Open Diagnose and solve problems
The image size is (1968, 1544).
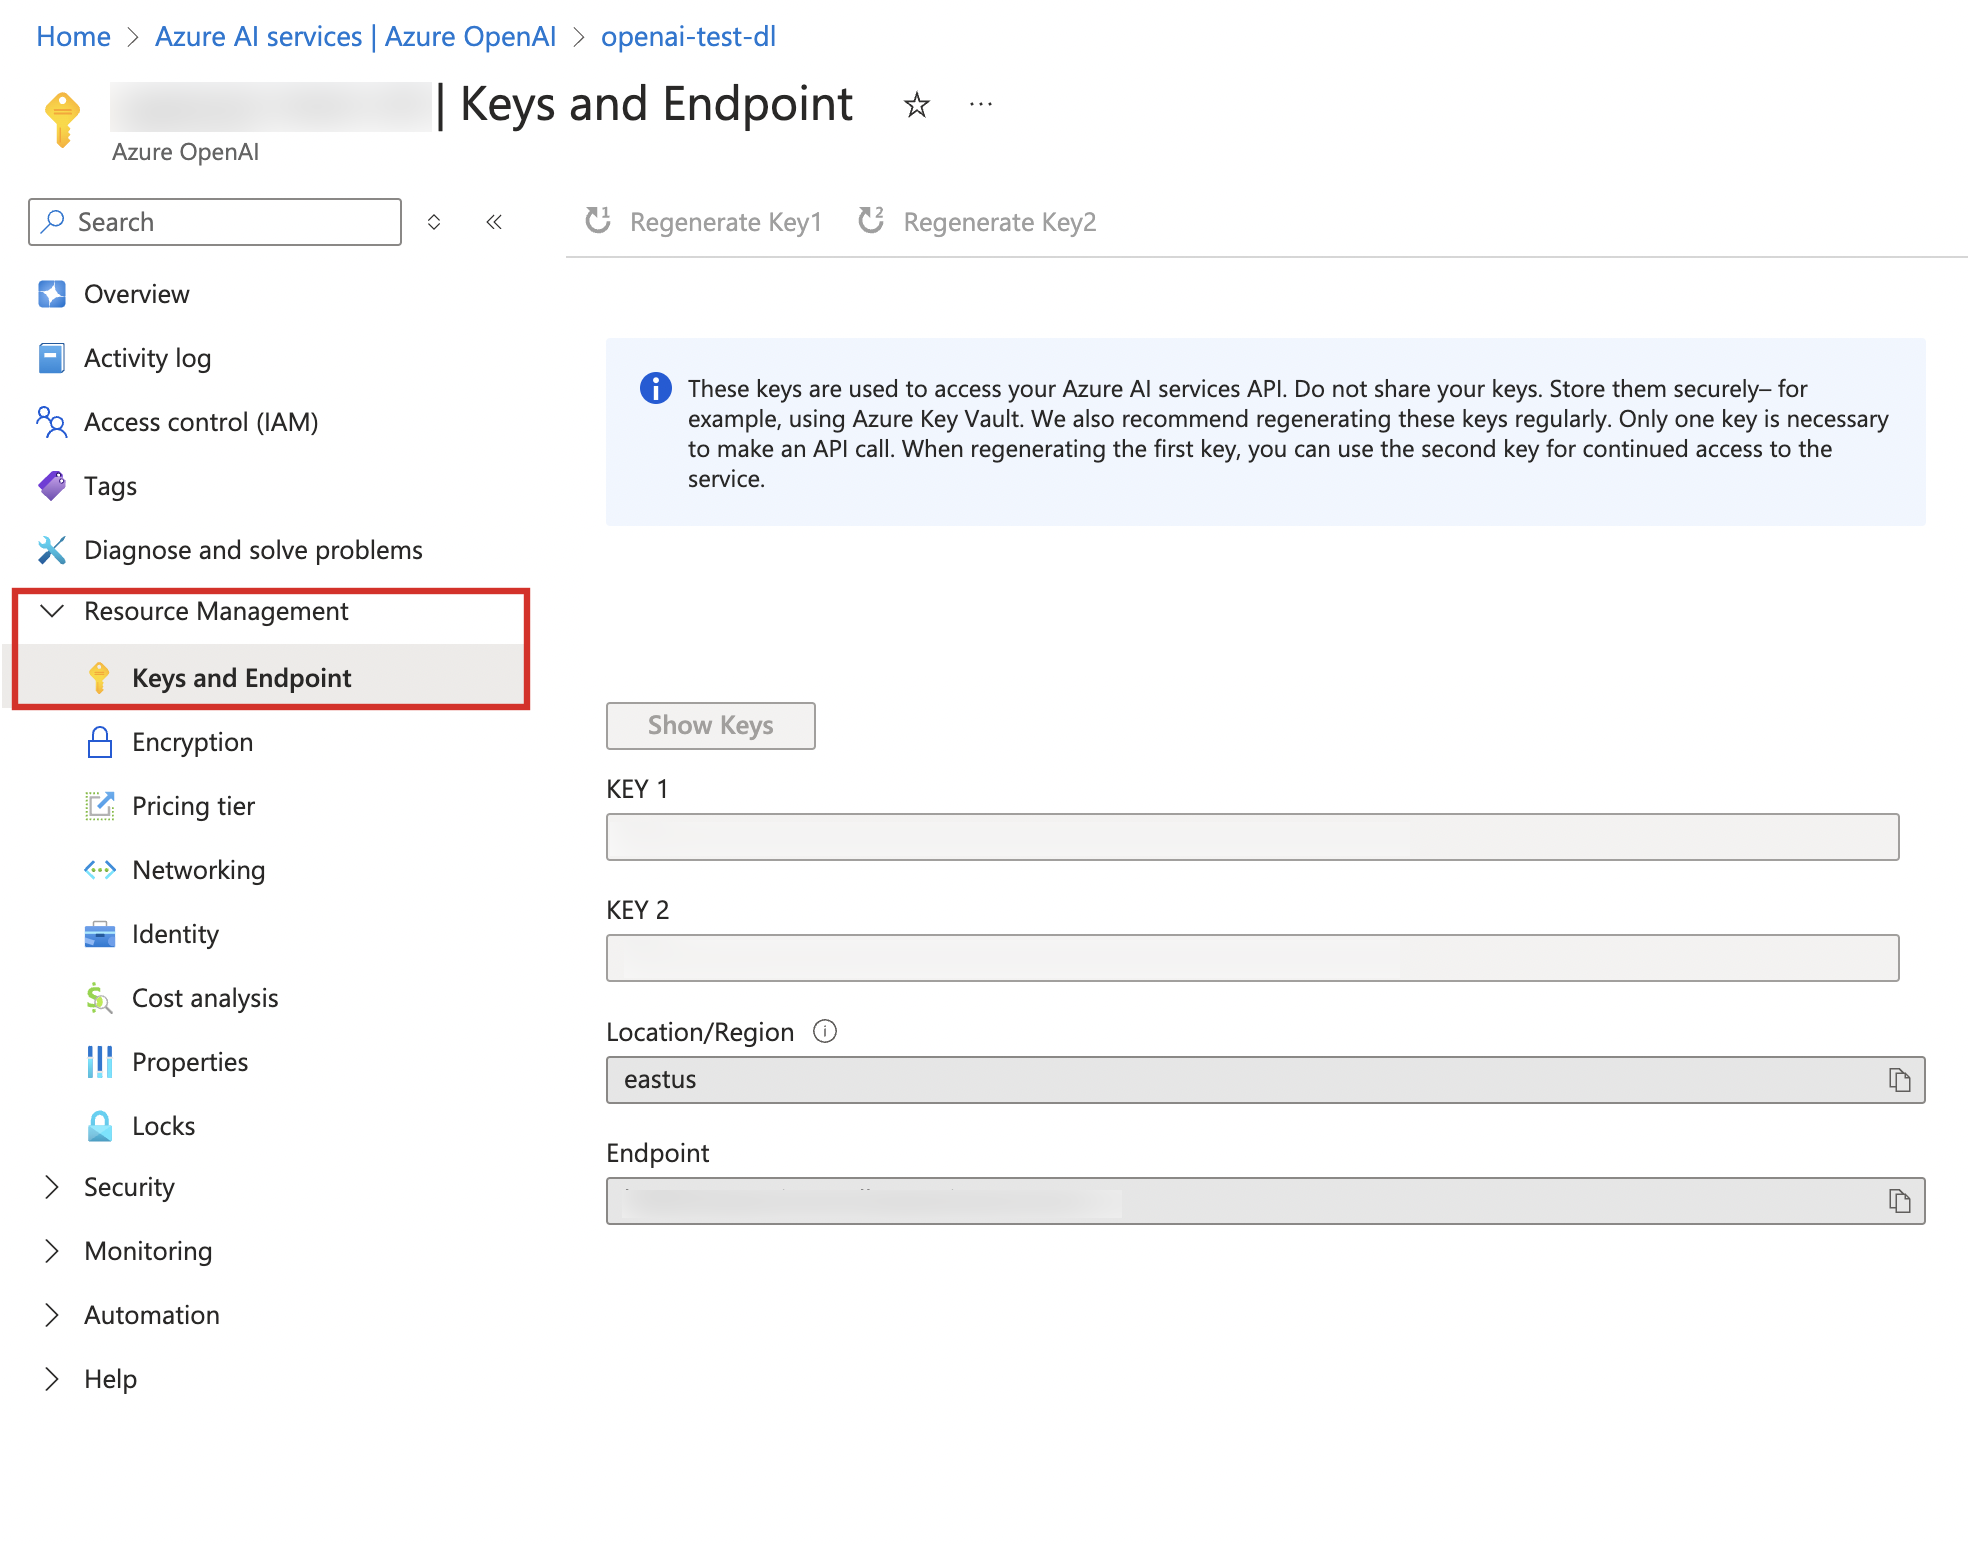click(253, 550)
